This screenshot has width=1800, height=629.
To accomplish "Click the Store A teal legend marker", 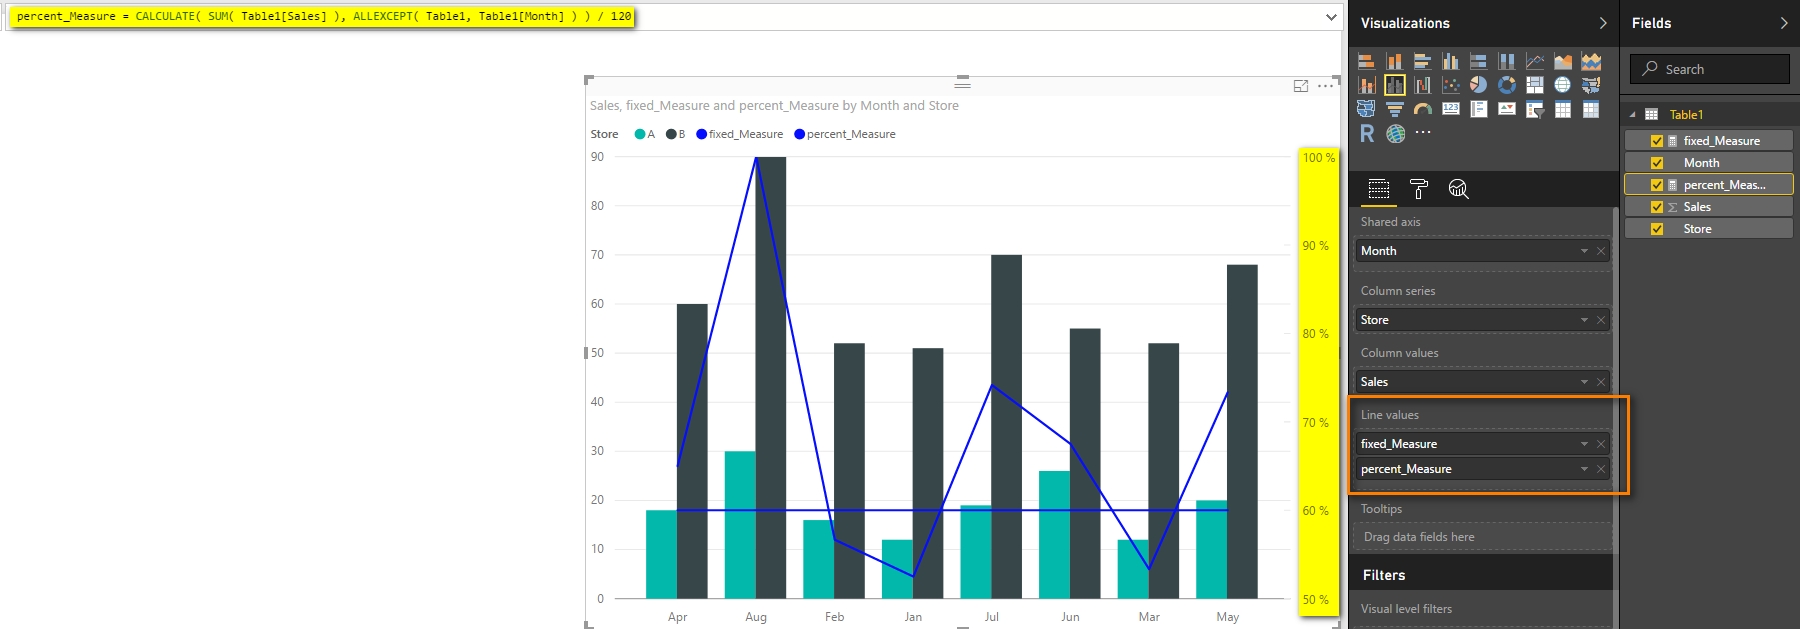I will (x=640, y=134).
